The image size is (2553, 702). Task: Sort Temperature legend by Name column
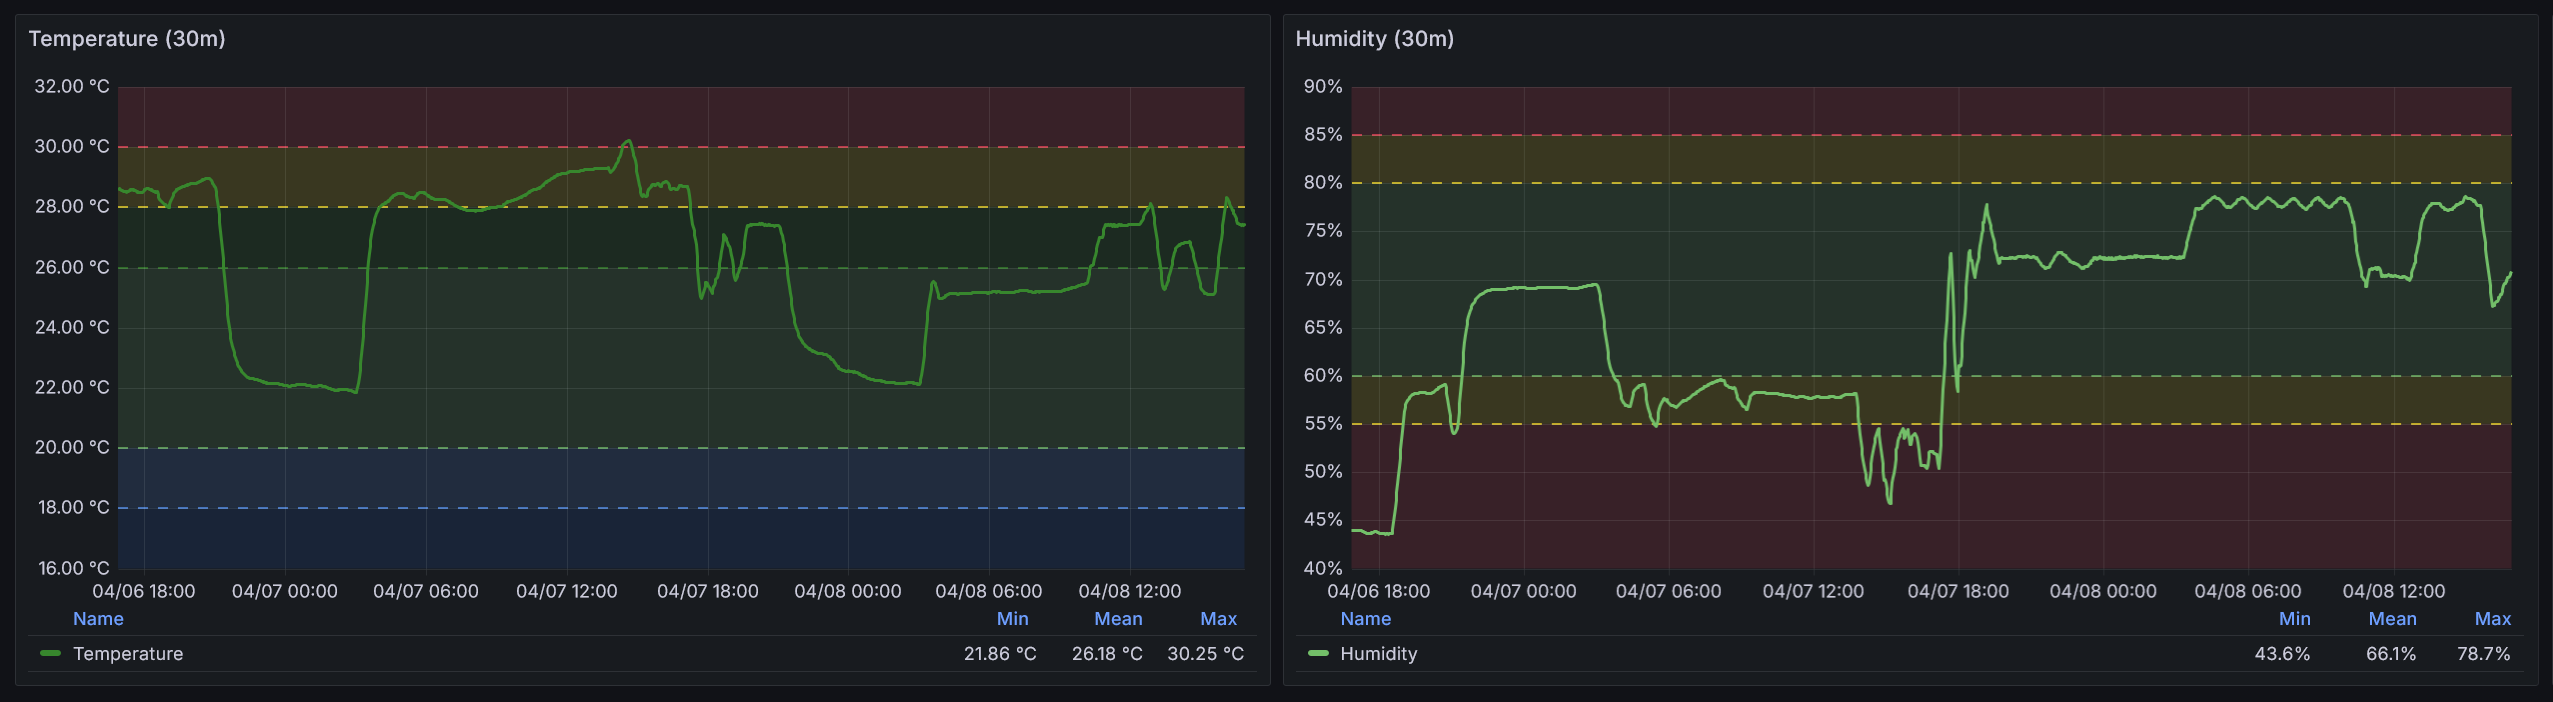coord(98,619)
